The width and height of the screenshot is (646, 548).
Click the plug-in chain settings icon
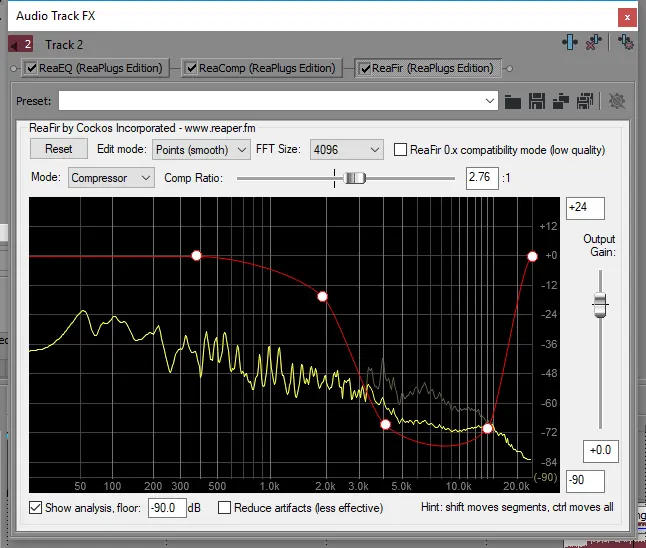[626, 42]
